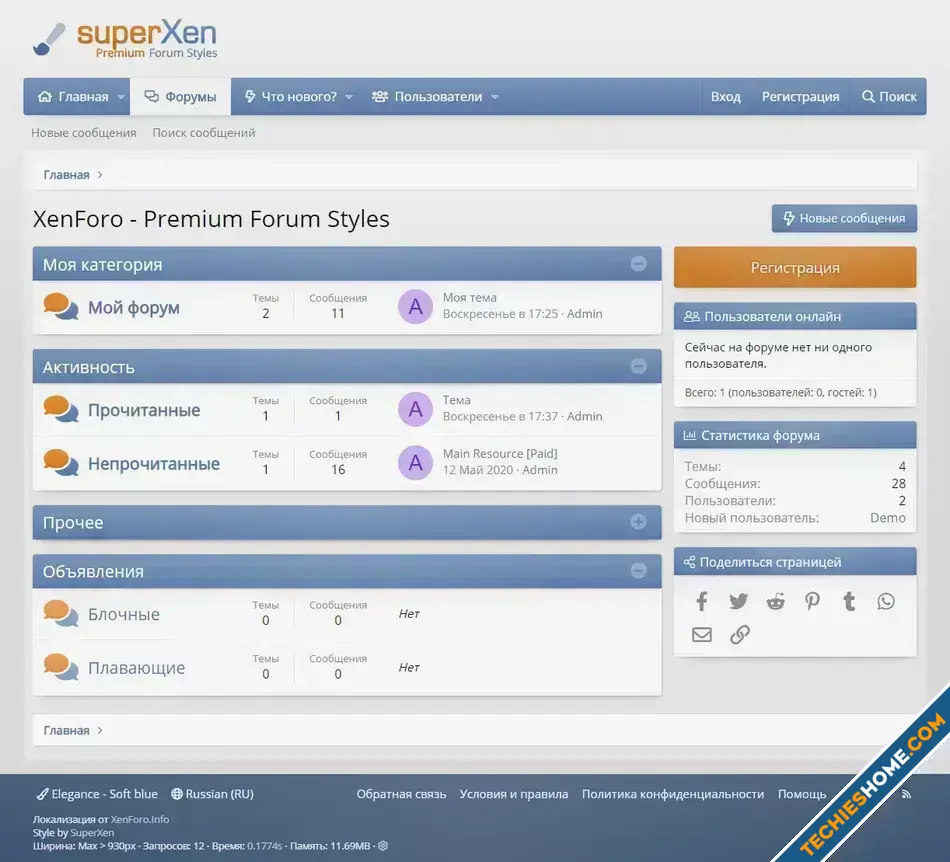Open dropdown arrow next to Пользователи
Image resolution: width=950 pixels, height=862 pixels.
494,97
